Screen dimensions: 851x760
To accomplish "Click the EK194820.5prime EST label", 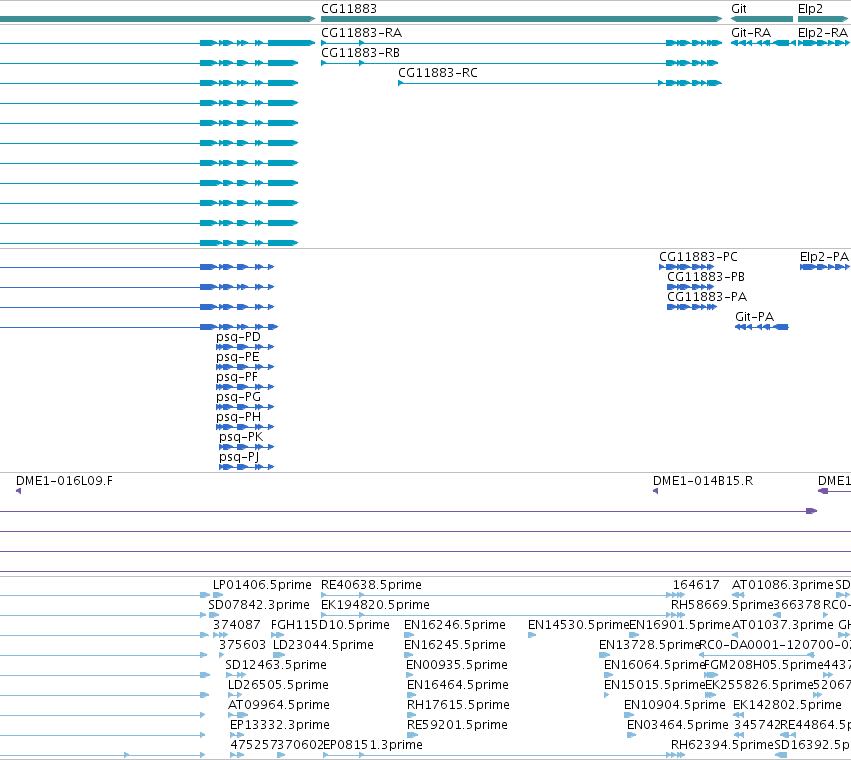I will [x=375, y=605].
